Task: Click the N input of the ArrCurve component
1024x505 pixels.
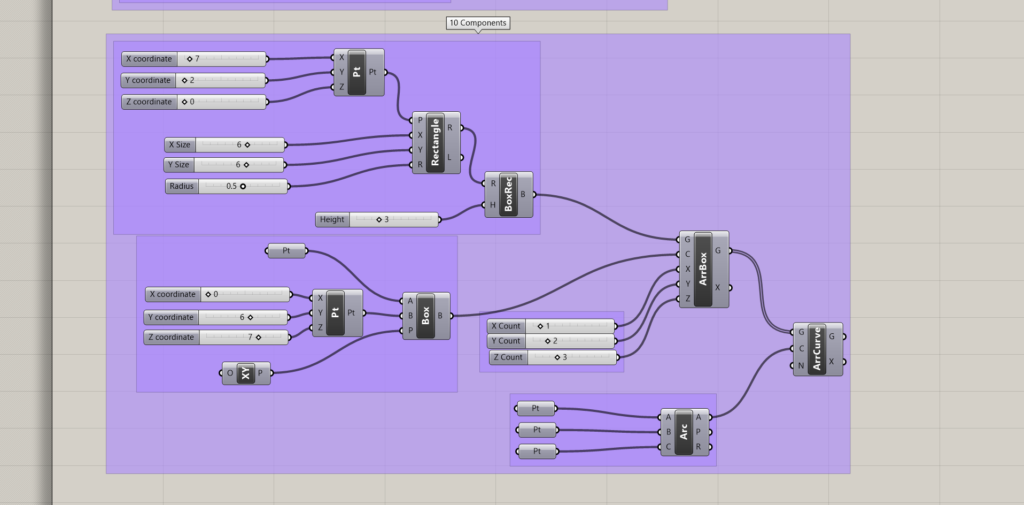Action: point(801,365)
